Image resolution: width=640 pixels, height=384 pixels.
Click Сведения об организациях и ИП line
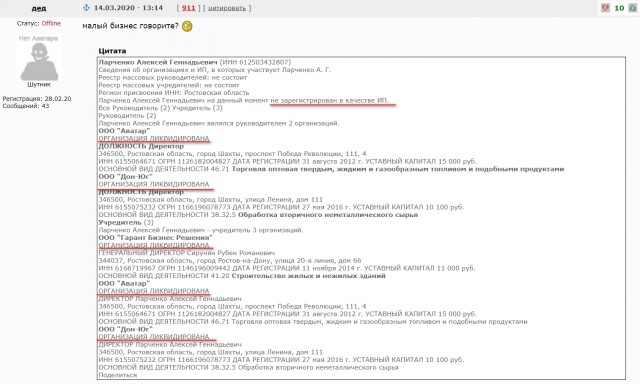(x=215, y=70)
